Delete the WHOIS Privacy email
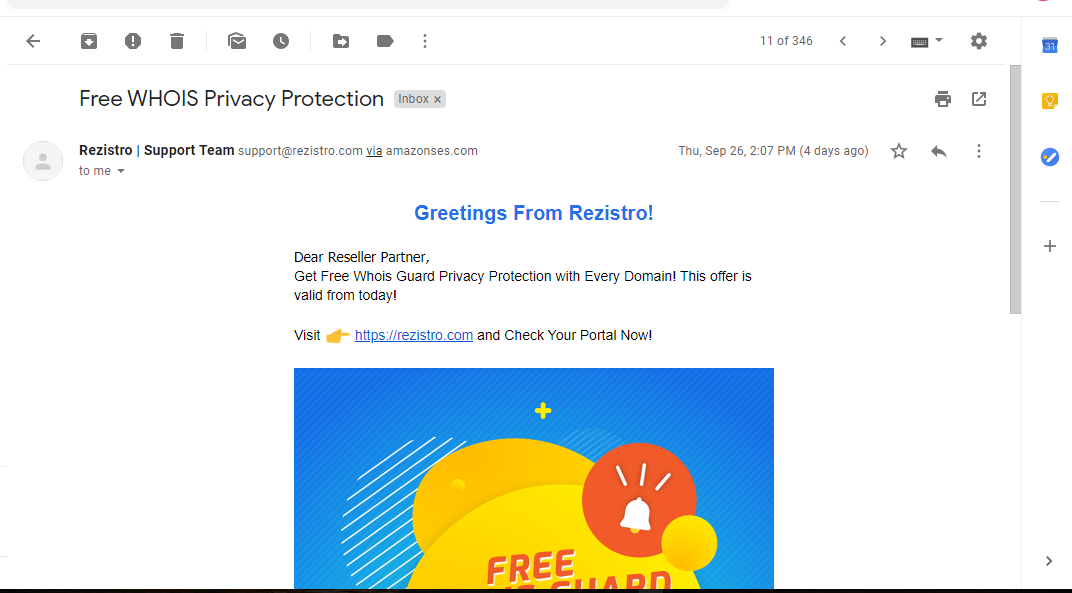Image resolution: width=1072 pixels, height=593 pixels. [177, 41]
